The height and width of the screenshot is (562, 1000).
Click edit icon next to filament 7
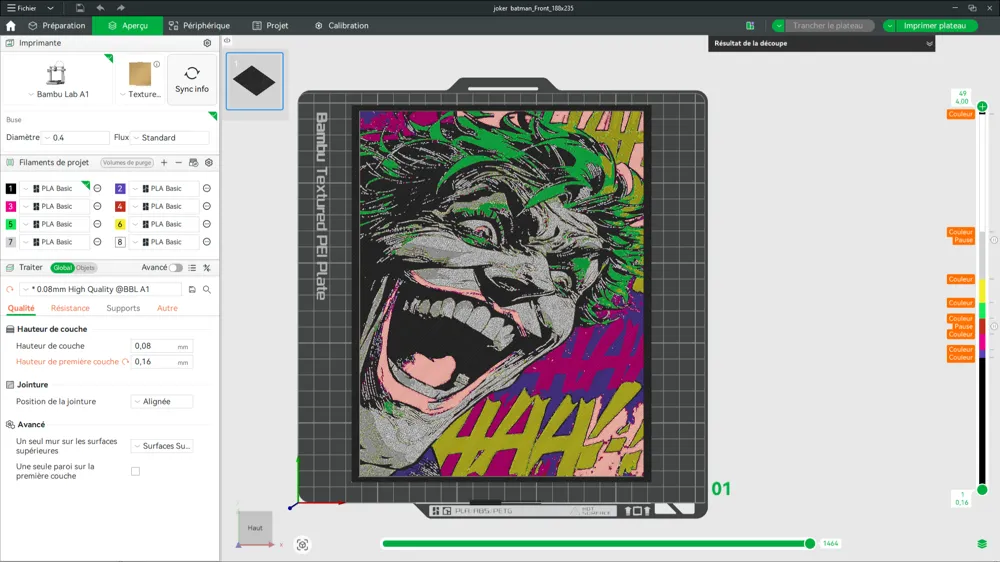(98, 242)
